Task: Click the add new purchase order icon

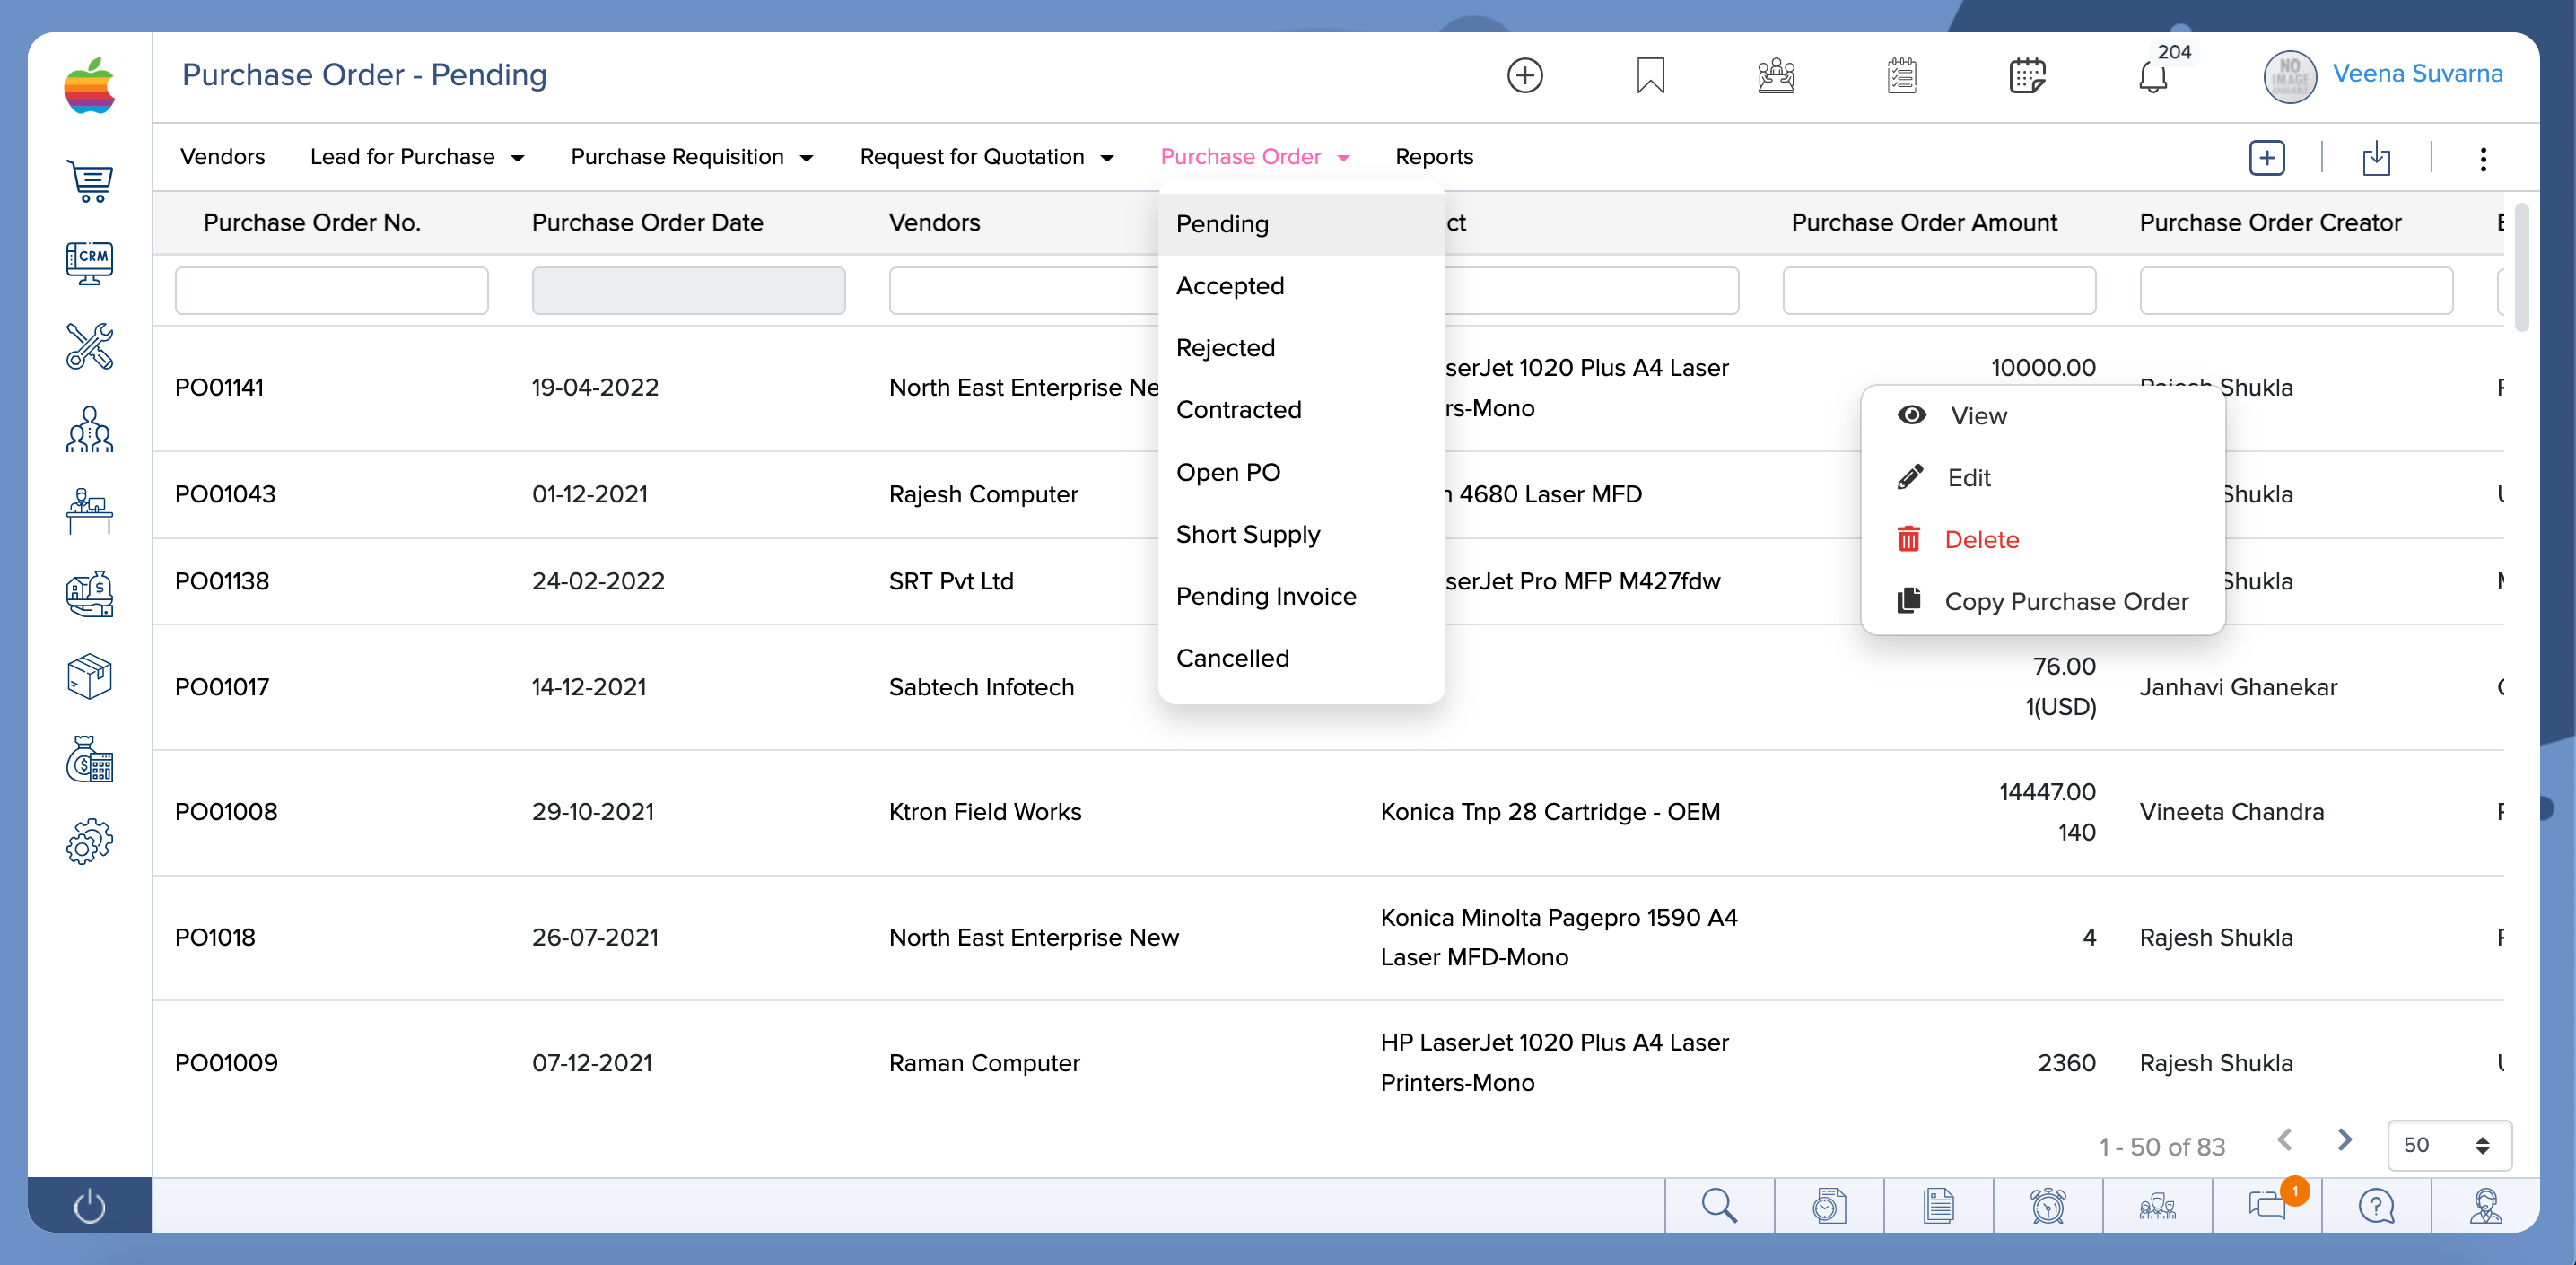Action: 2267,158
